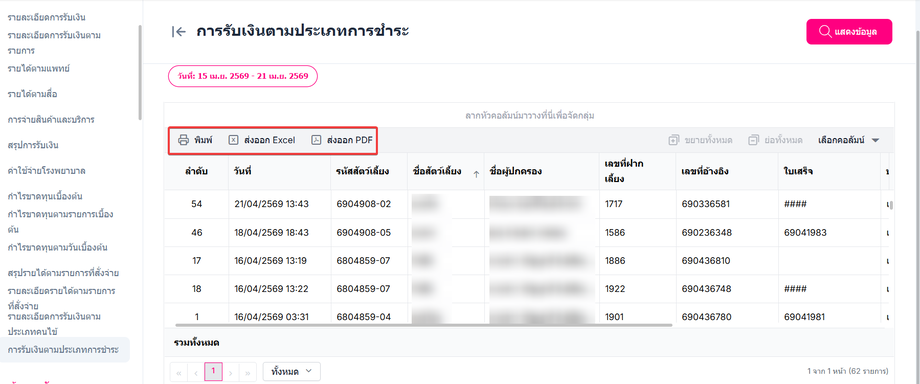
Task: Select the boarding number 1717
Action: click(613, 204)
